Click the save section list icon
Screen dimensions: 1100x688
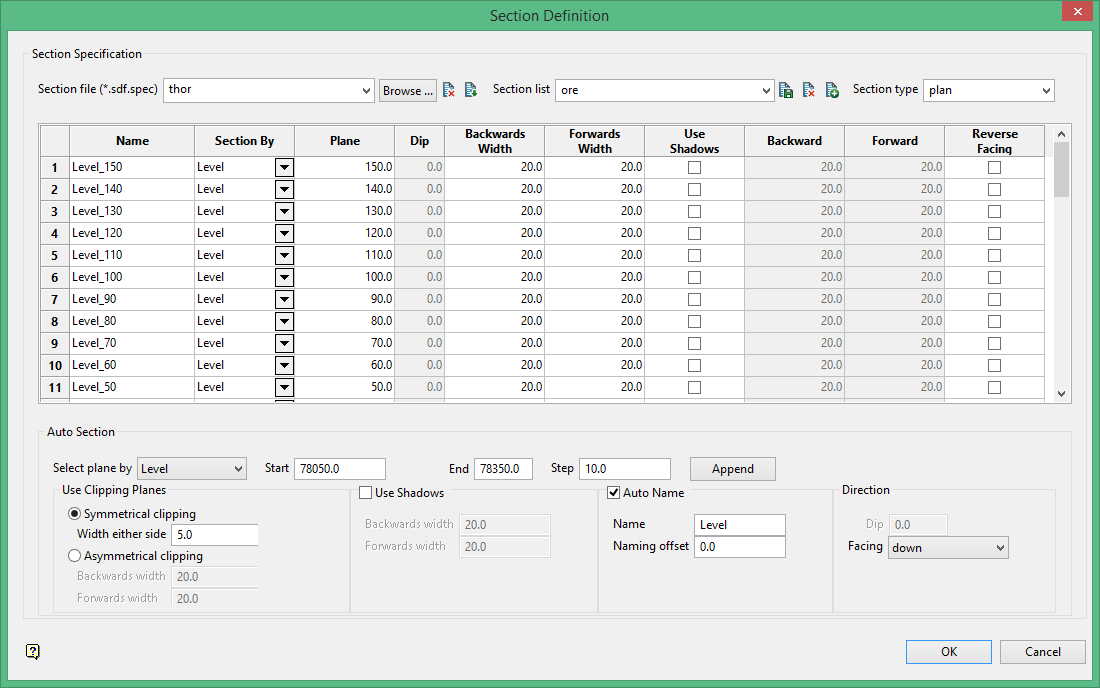(786, 90)
